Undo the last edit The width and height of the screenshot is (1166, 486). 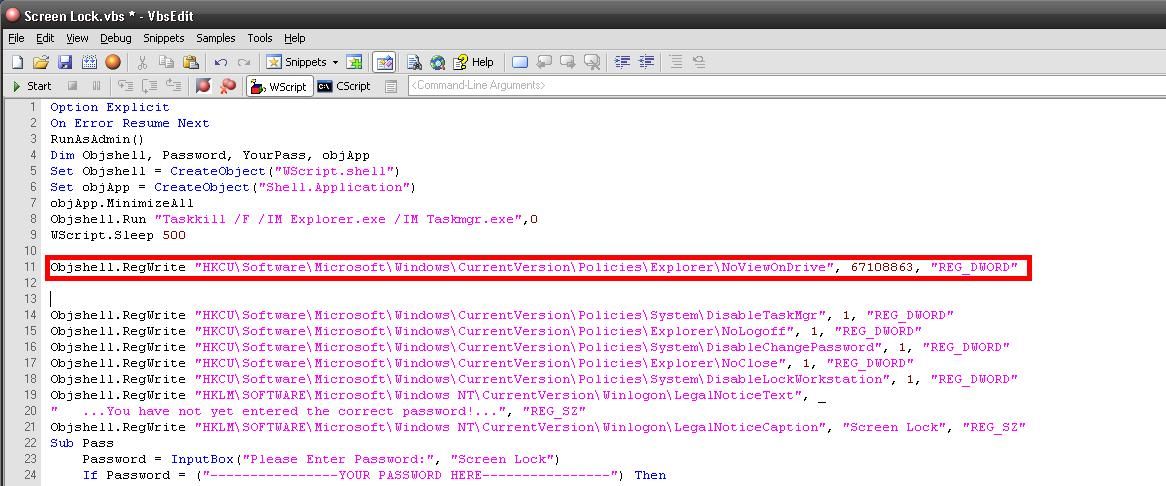pyautogui.click(x=220, y=62)
